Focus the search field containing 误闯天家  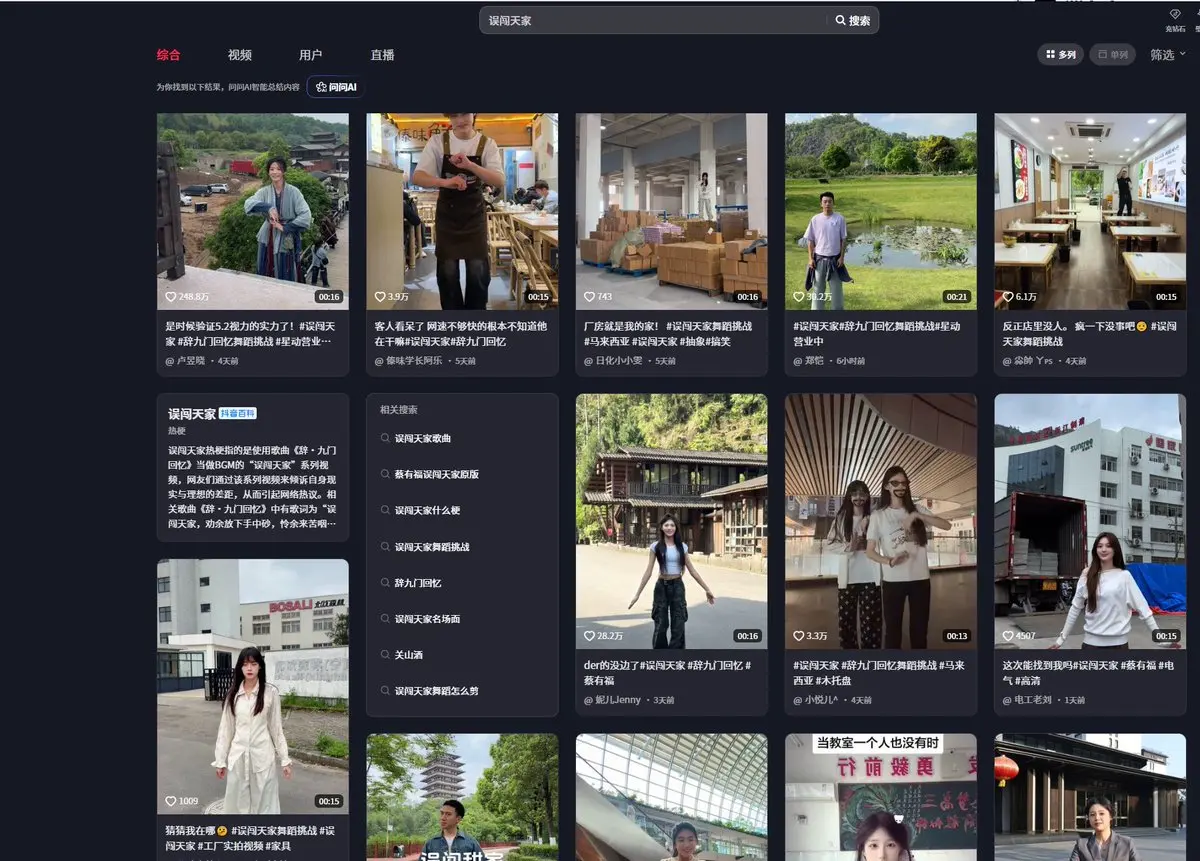point(655,20)
